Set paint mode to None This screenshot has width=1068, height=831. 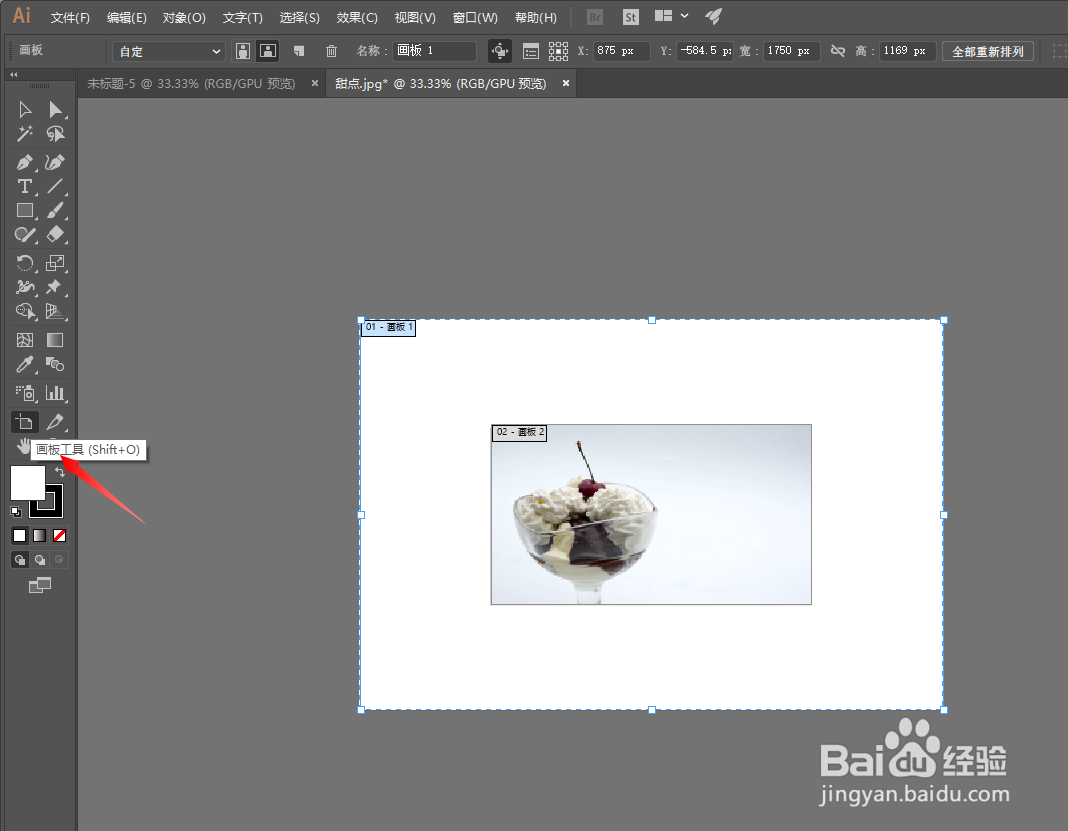tap(59, 535)
